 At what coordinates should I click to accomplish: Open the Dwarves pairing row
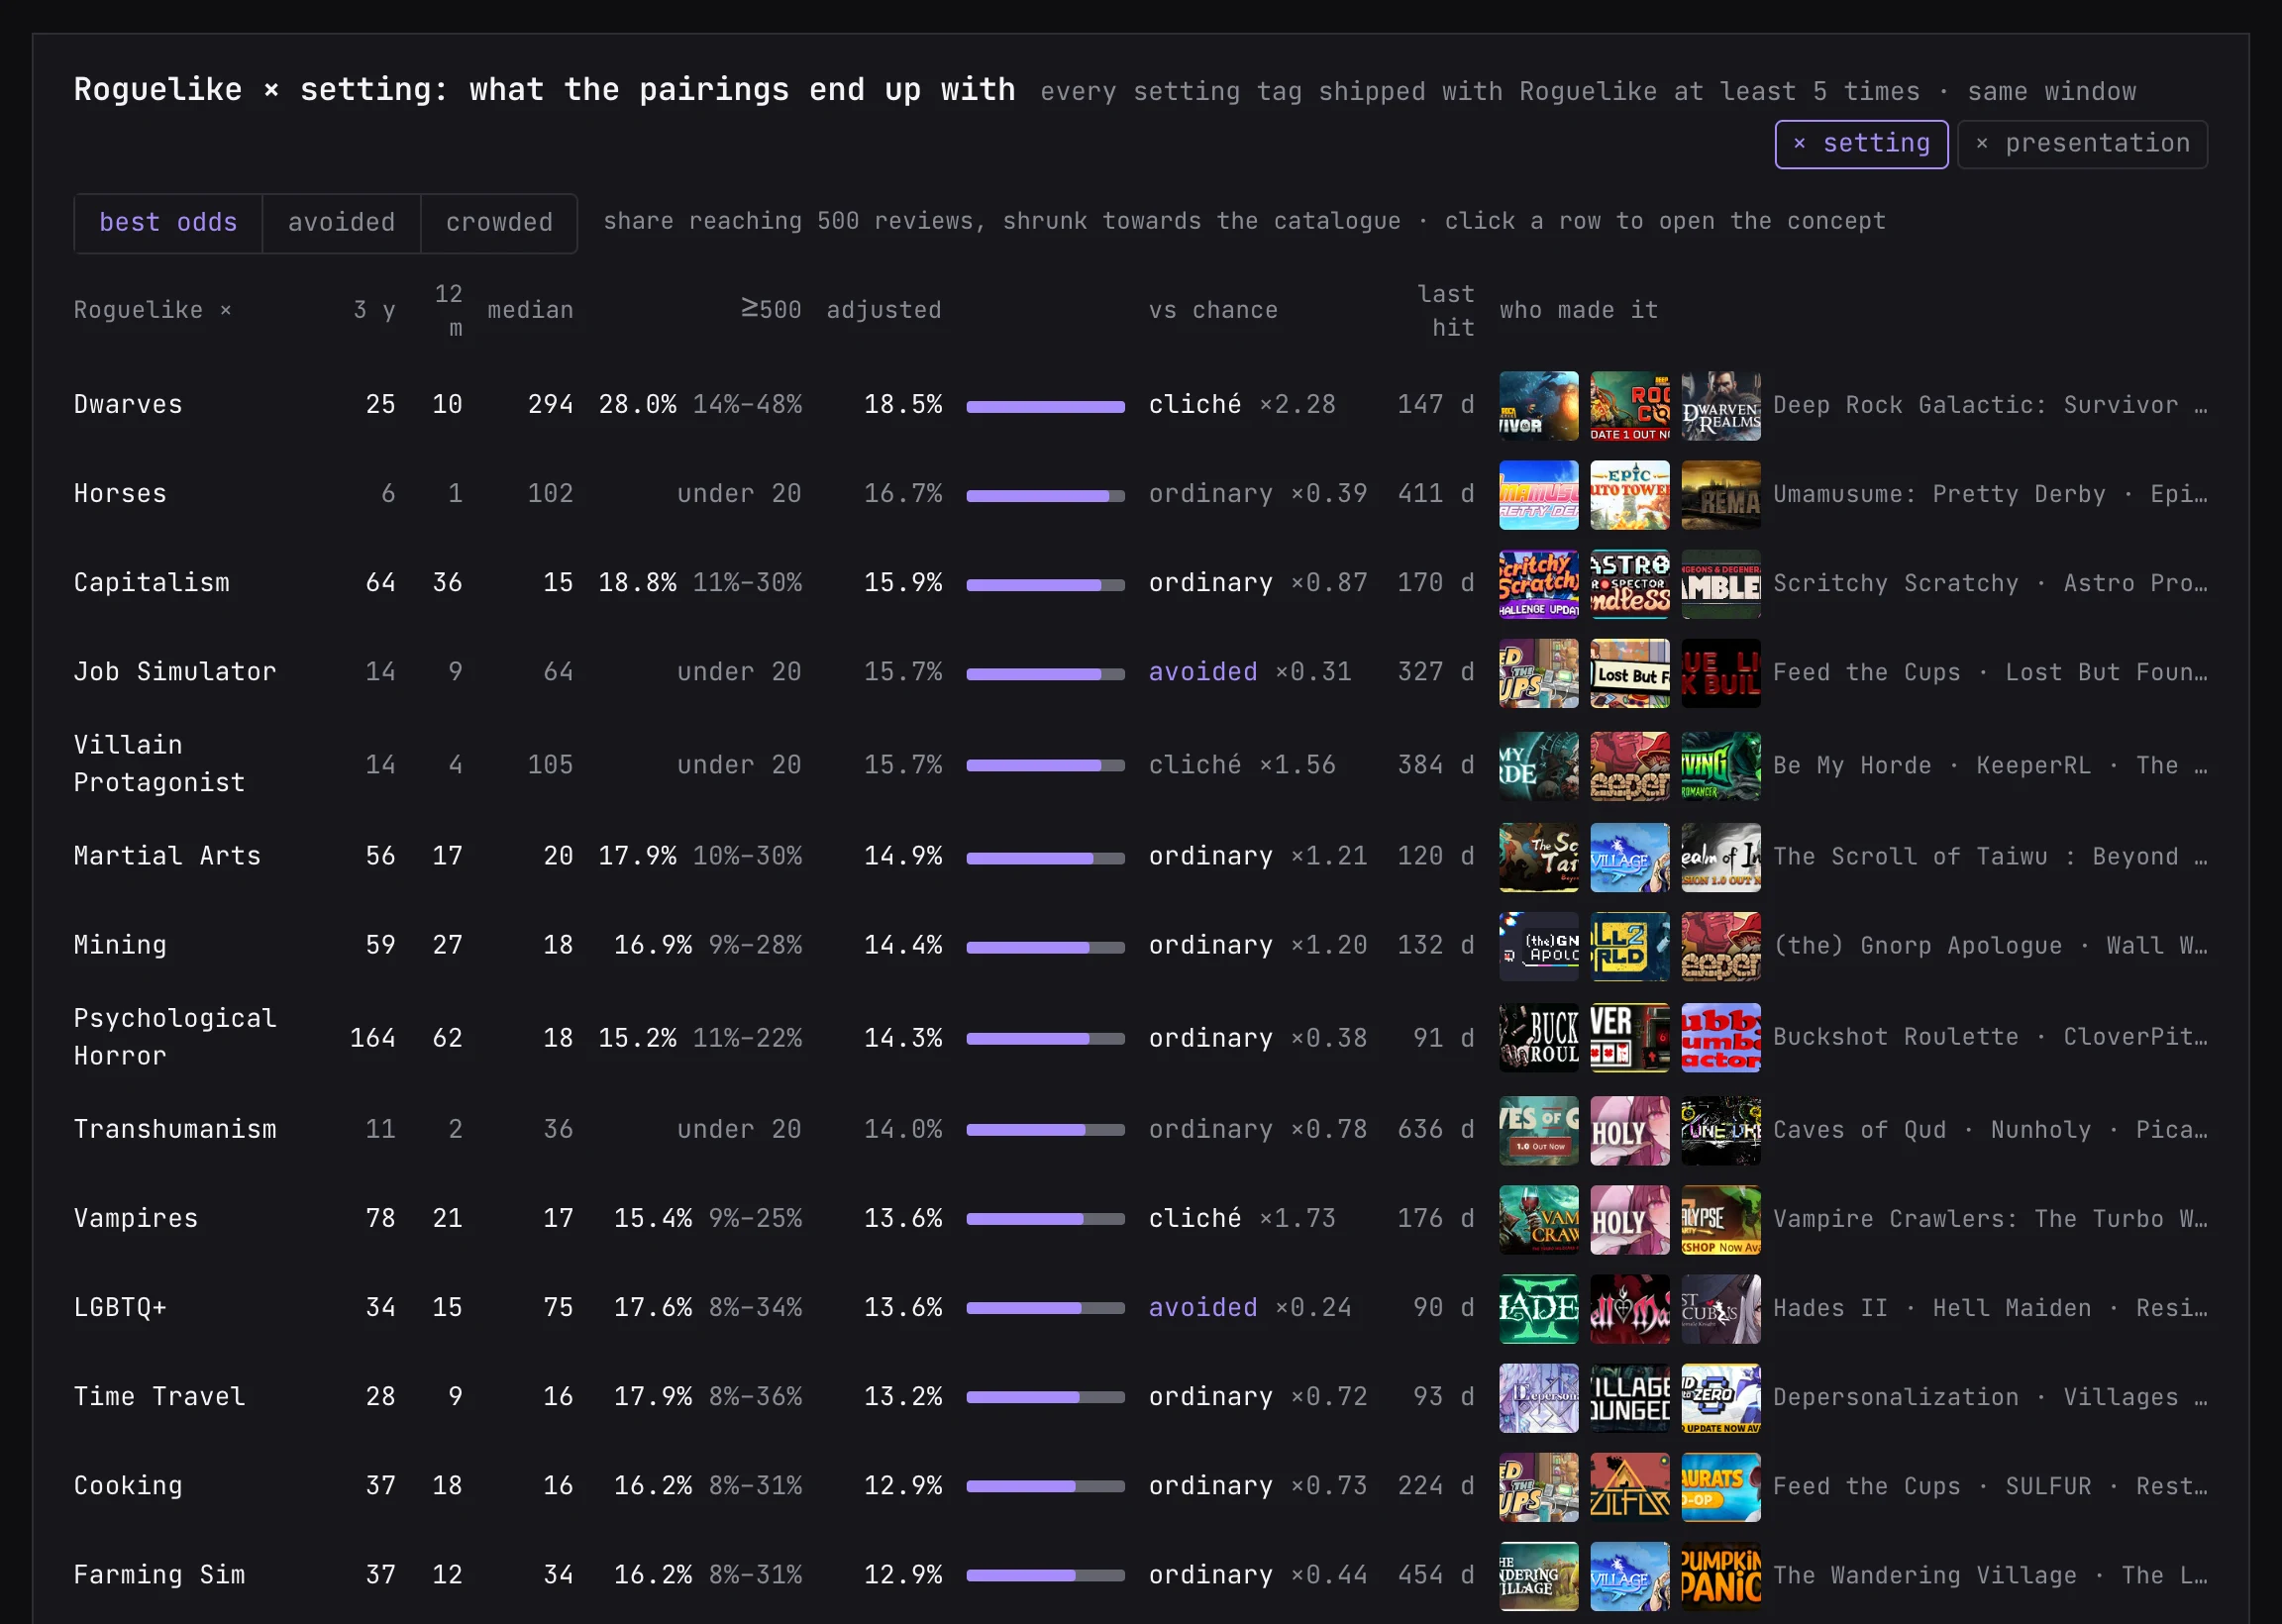coord(1140,405)
